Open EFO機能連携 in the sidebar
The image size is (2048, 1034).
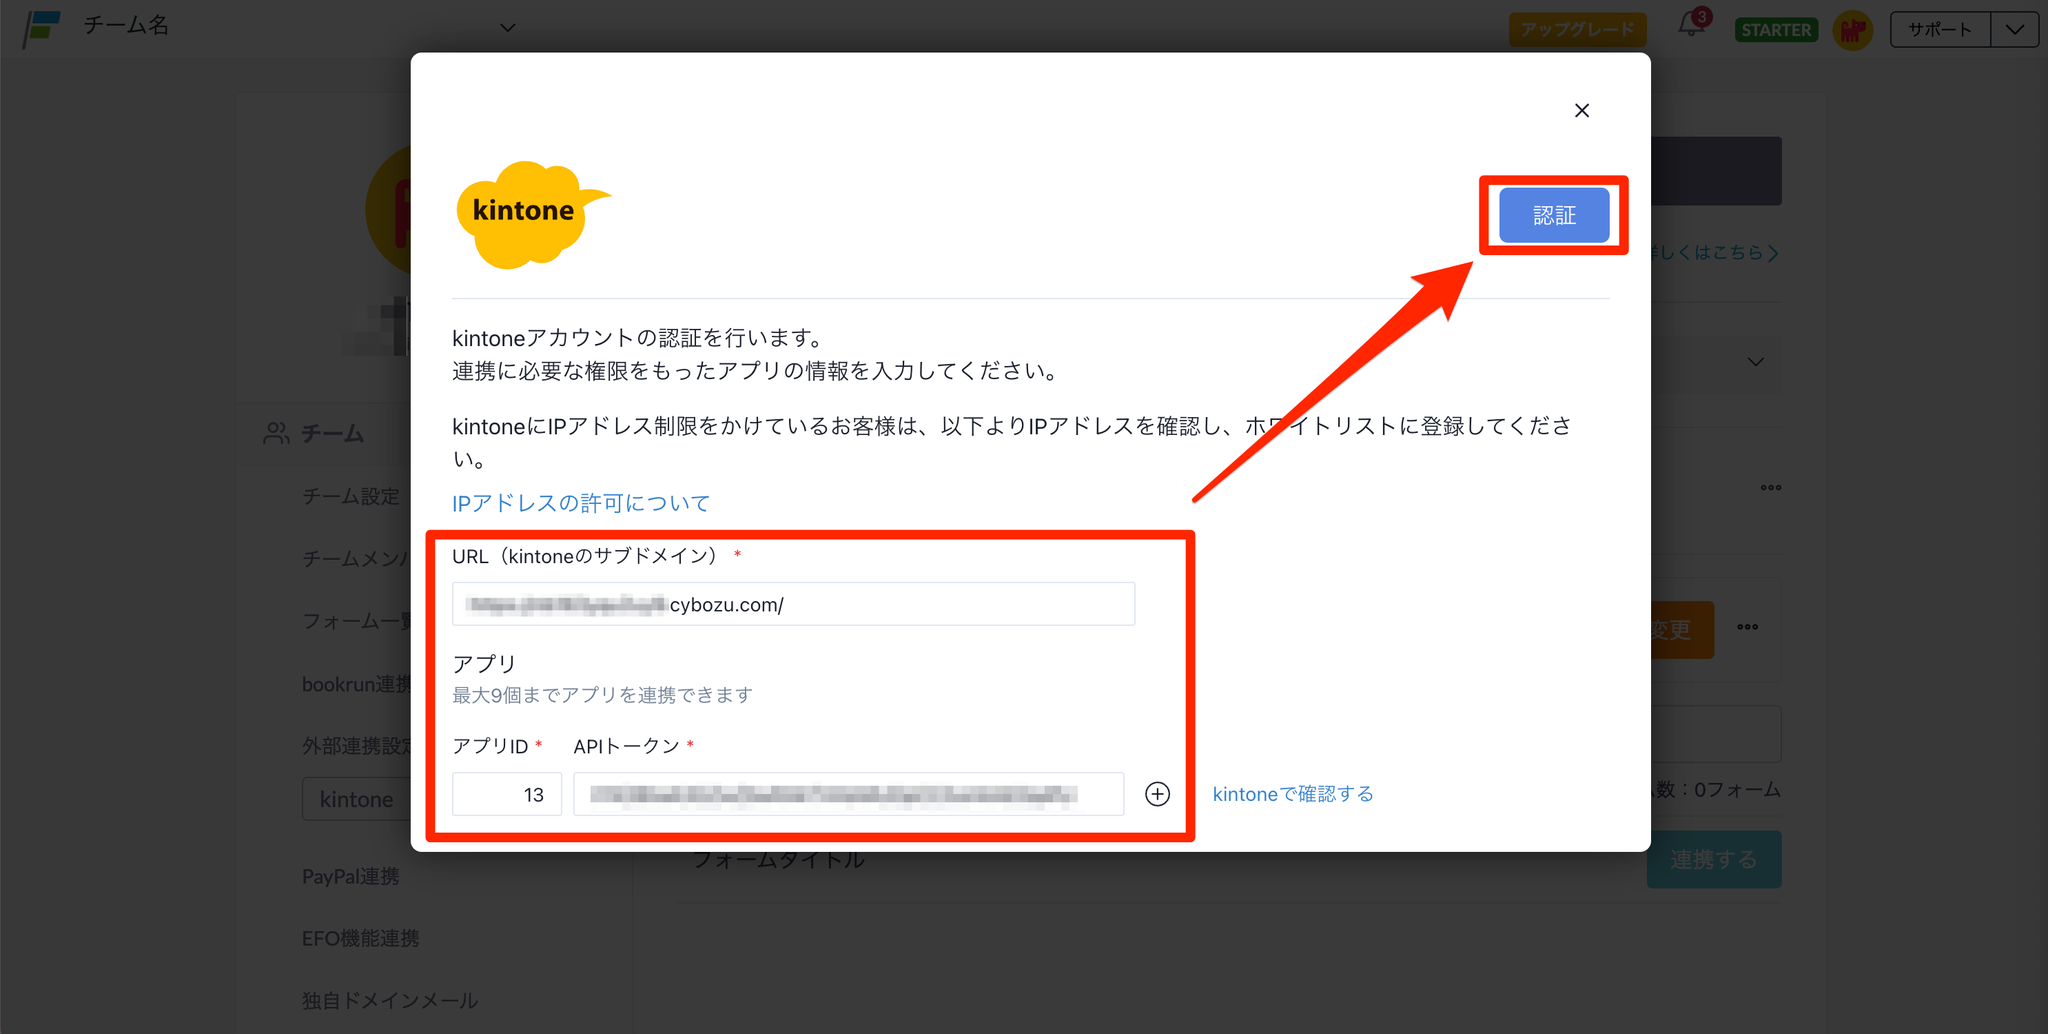(x=360, y=938)
